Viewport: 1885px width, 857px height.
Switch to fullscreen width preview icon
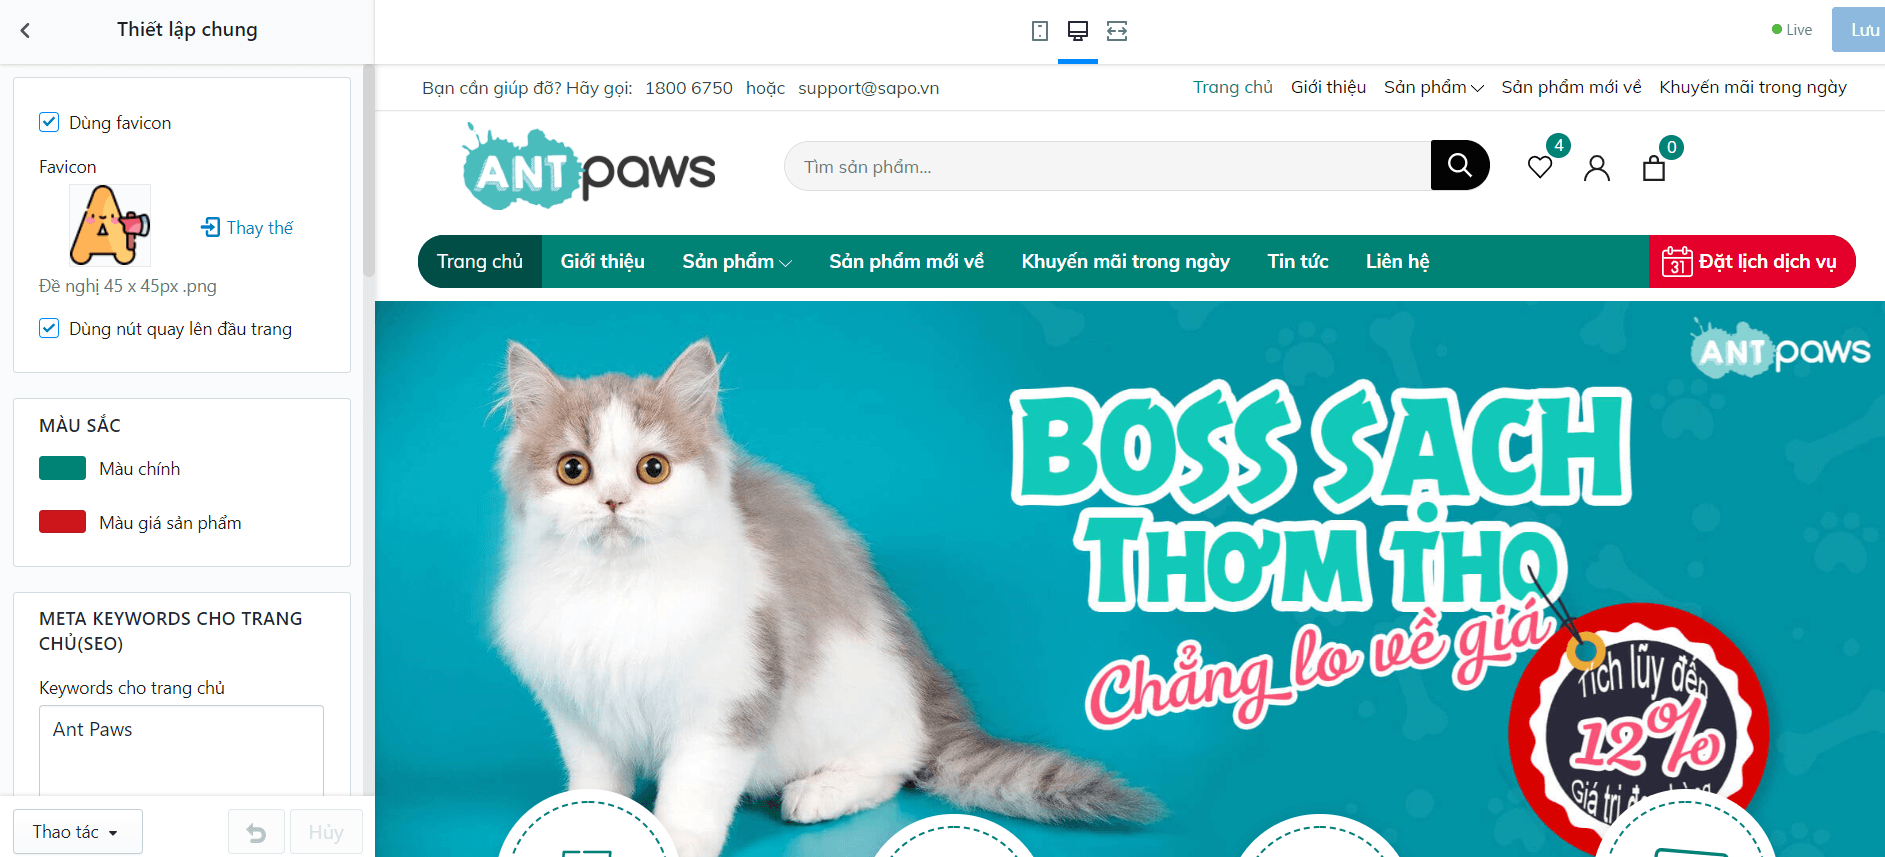point(1117,31)
